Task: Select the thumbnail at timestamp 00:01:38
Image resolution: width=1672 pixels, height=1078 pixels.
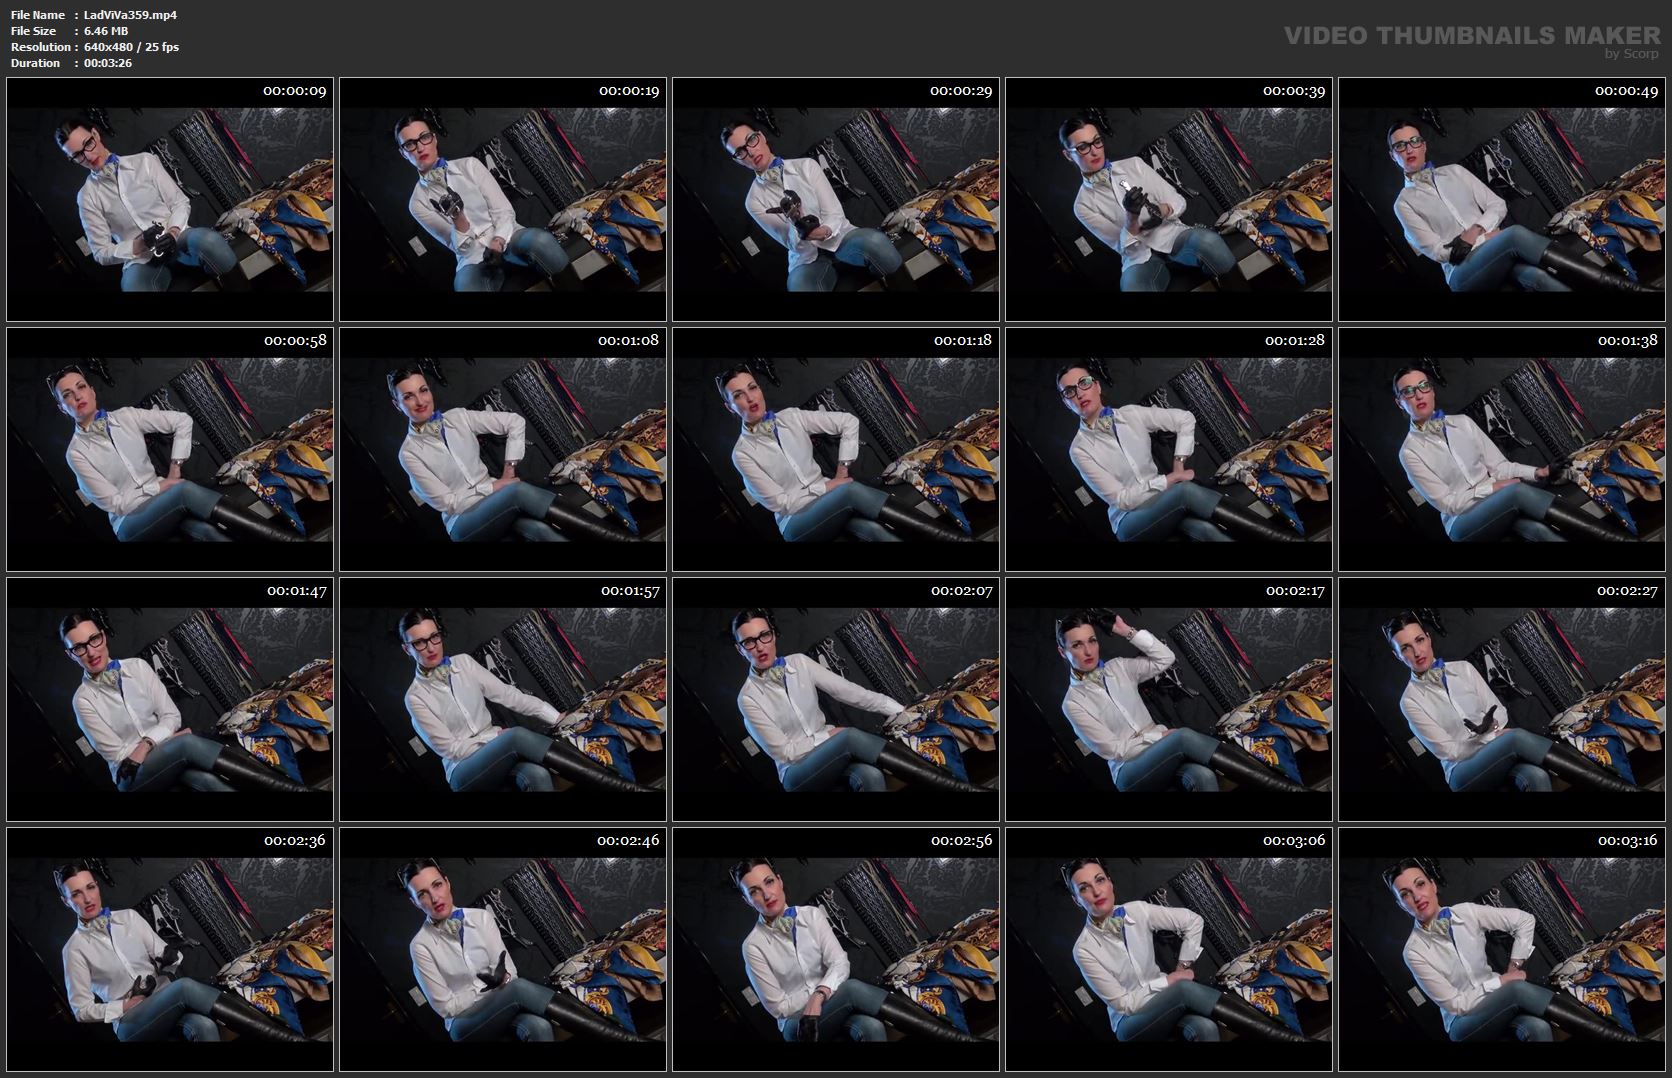Action: coord(1502,449)
